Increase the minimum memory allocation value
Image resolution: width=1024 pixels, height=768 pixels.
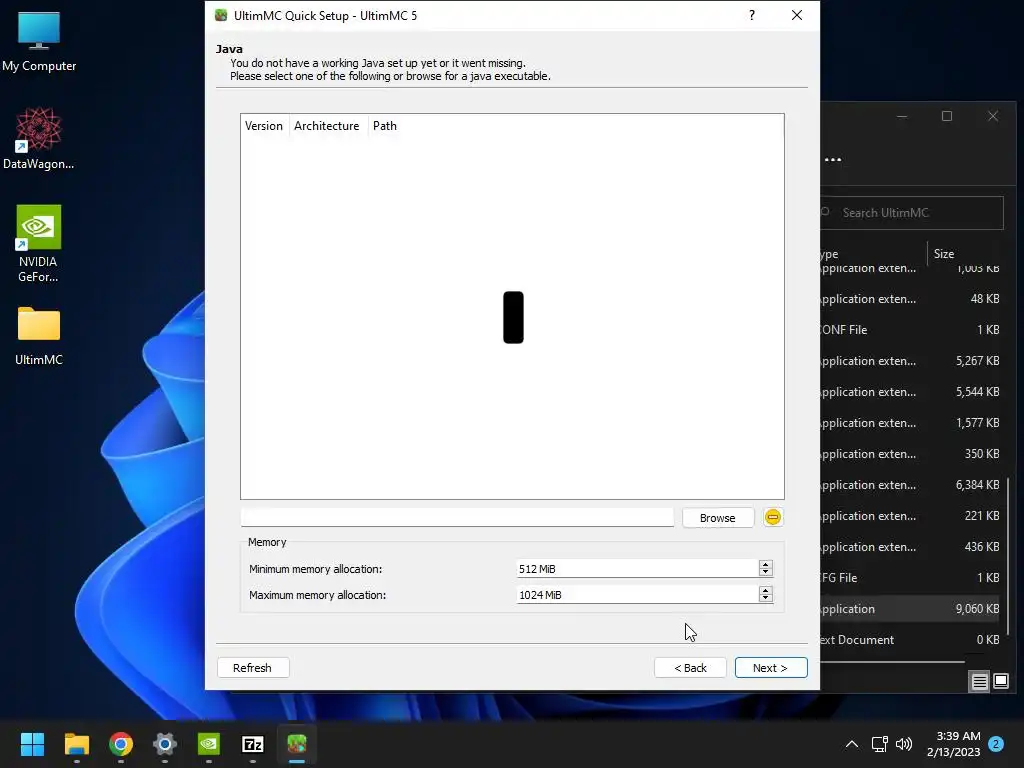click(x=766, y=564)
